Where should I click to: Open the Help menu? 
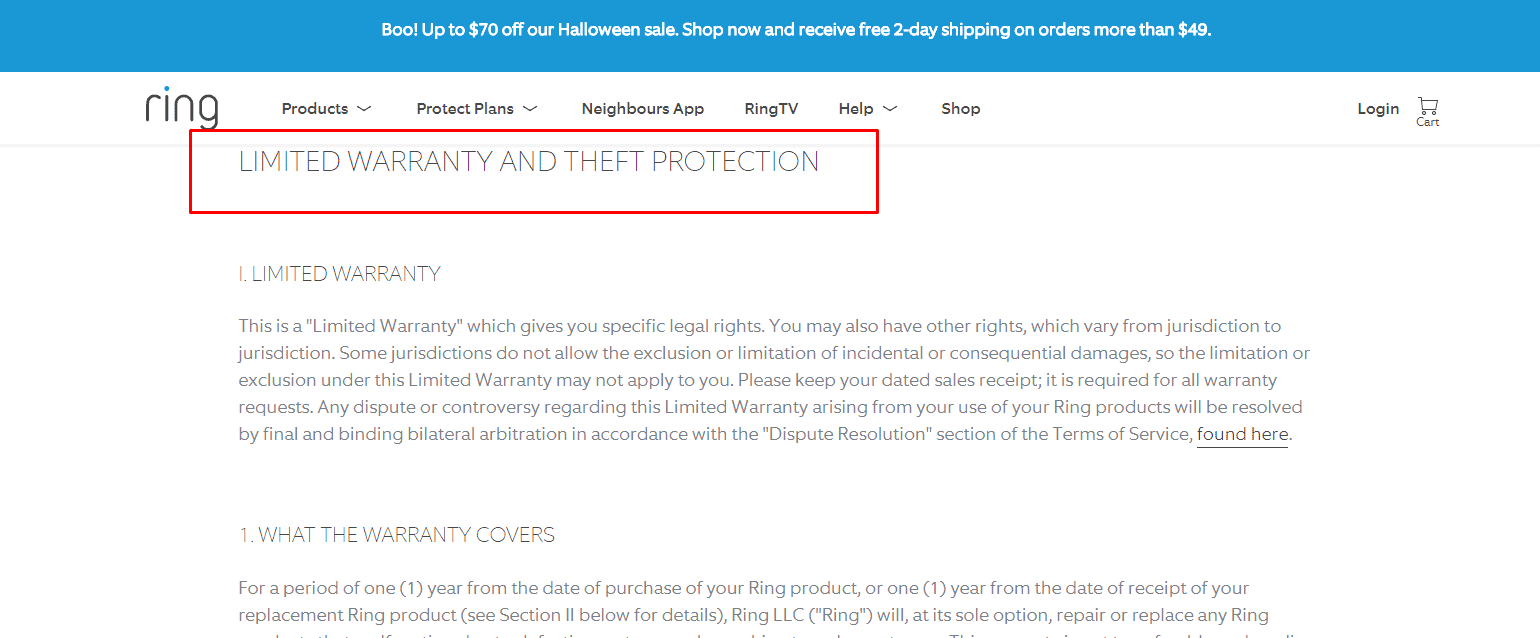(x=855, y=108)
